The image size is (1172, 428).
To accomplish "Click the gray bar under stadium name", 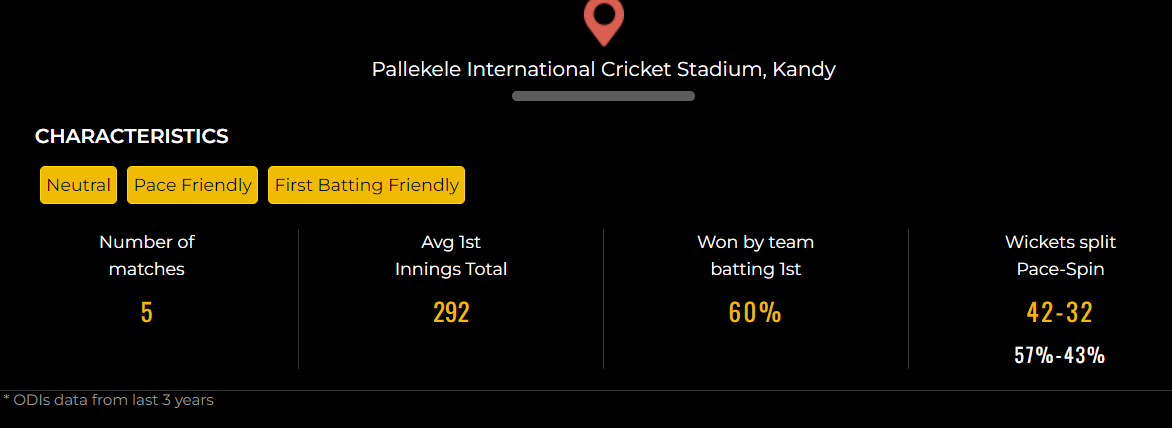I will (603, 96).
